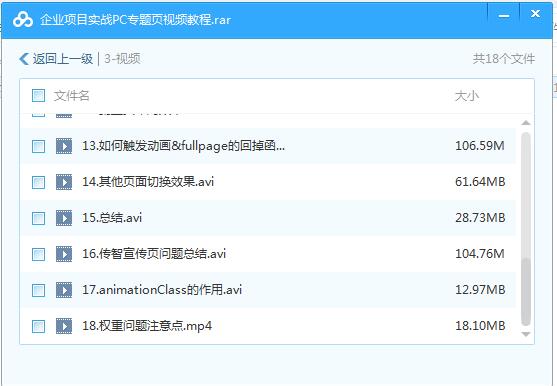Minimize the rar preview window

504,16
